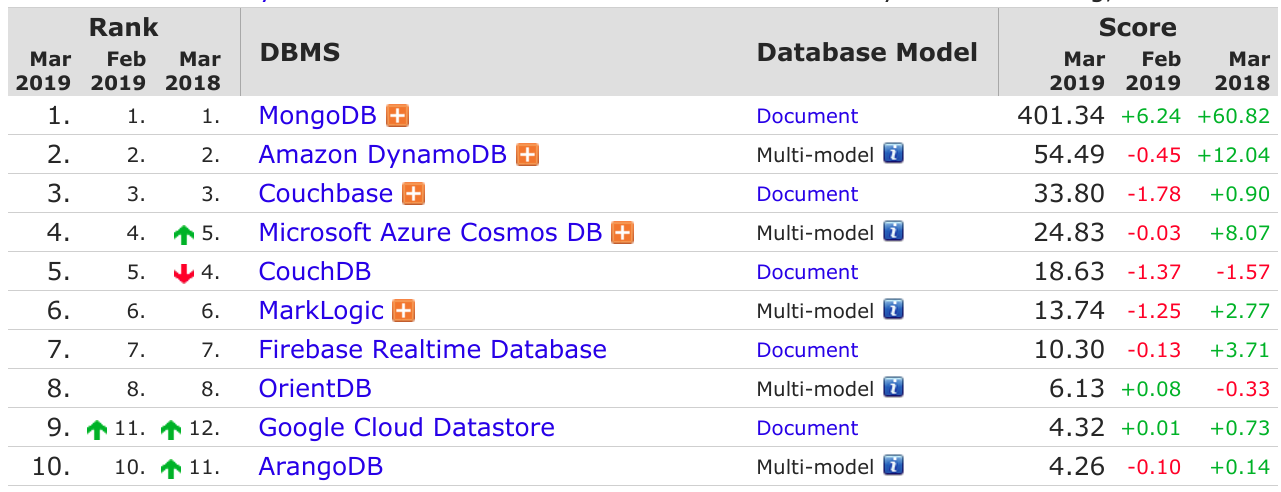1281x492 pixels.
Task: Click the score 401.34
Action: click(1061, 116)
